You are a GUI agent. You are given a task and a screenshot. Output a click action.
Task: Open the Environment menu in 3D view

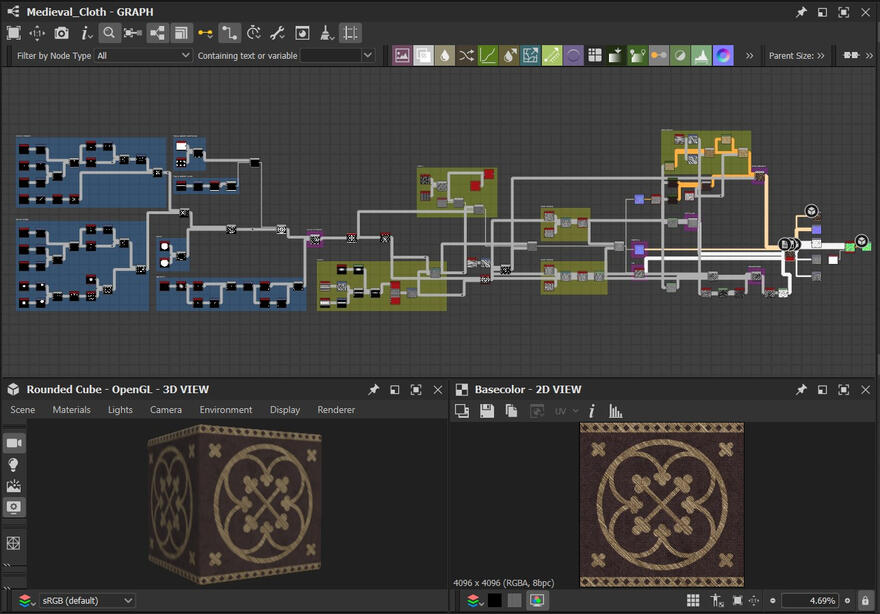[225, 410]
